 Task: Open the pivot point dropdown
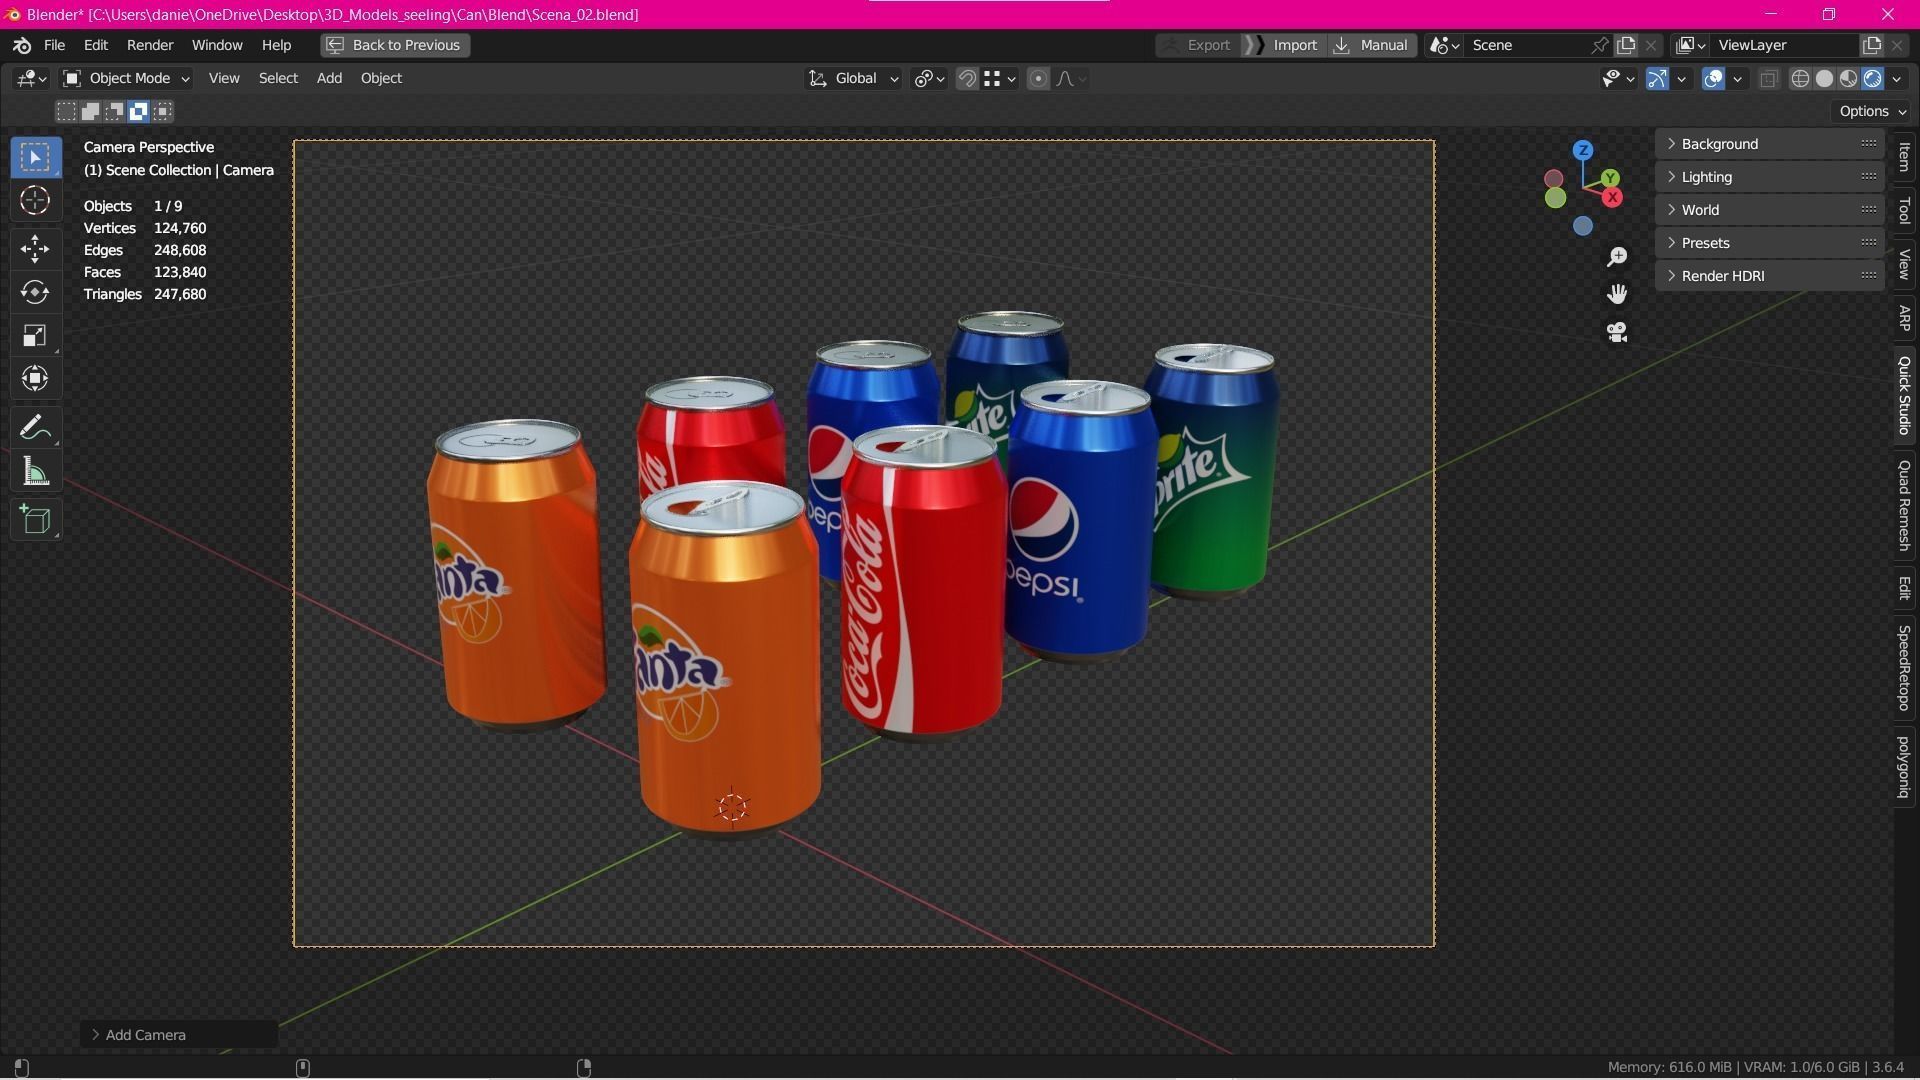pos(929,78)
